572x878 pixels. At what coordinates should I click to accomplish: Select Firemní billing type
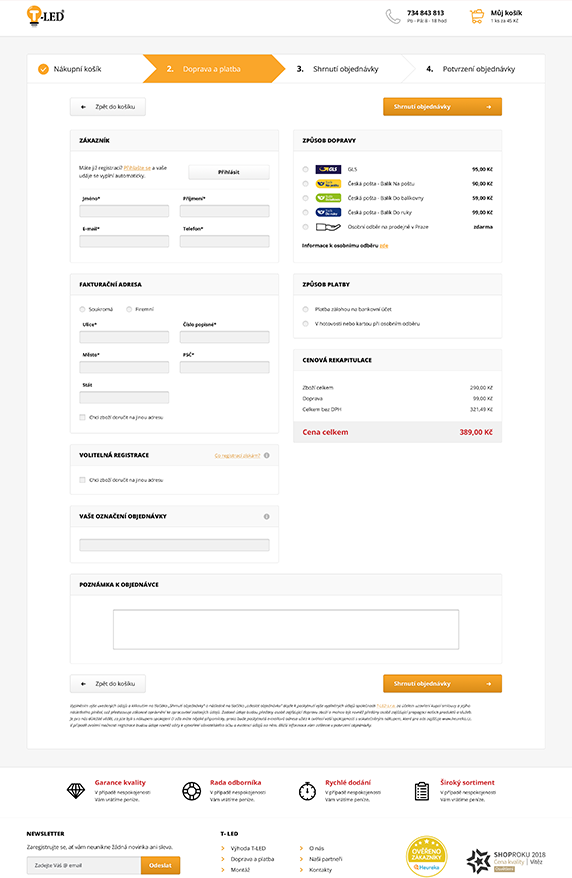[x=129, y=309]
